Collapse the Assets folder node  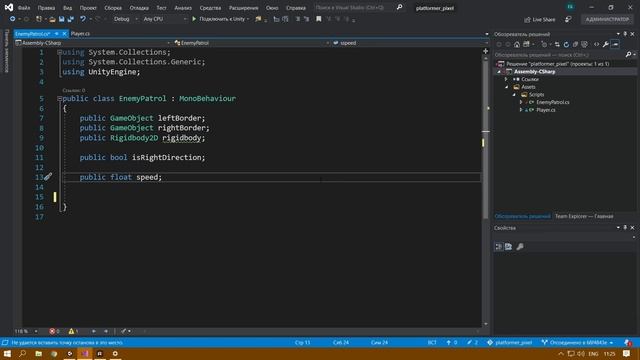507,87
